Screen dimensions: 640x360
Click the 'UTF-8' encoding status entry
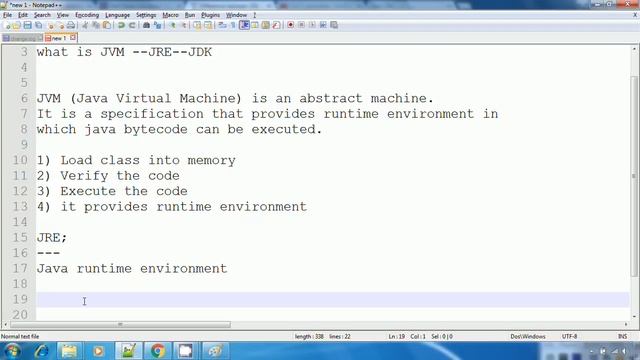569,336
